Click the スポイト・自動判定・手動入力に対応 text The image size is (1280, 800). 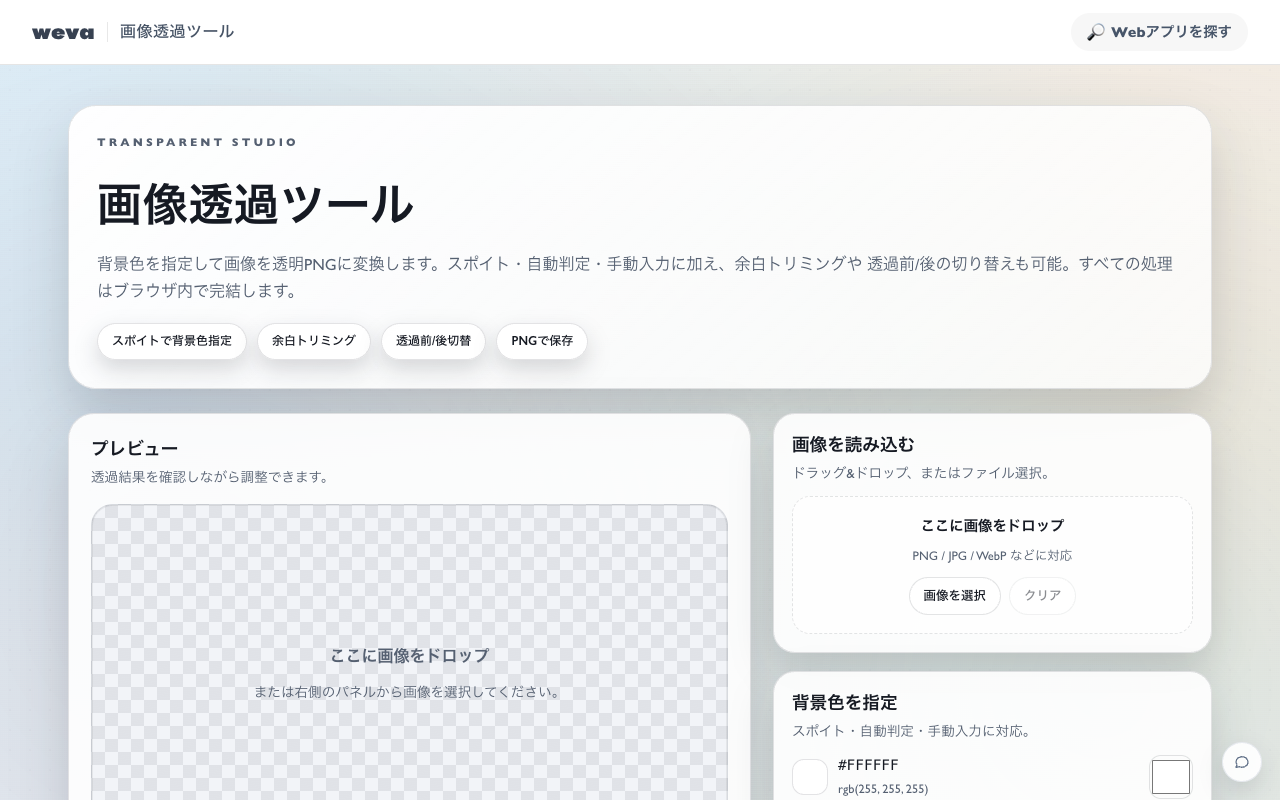click(x=912, y=731)
